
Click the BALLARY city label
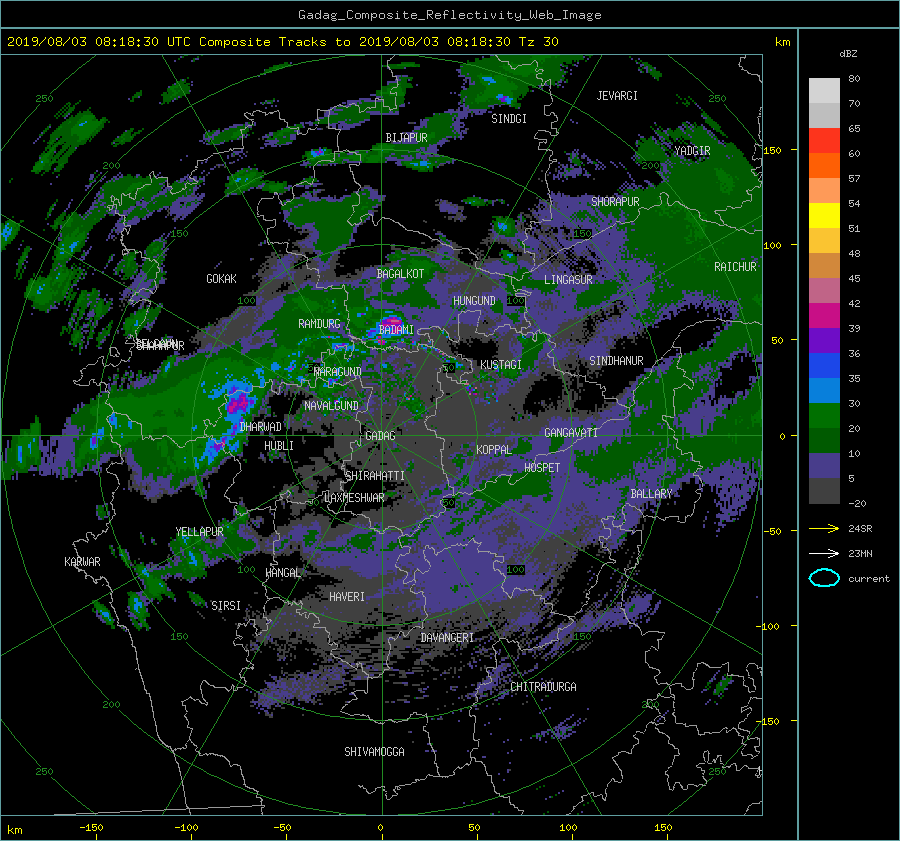[x=651, y=494]
